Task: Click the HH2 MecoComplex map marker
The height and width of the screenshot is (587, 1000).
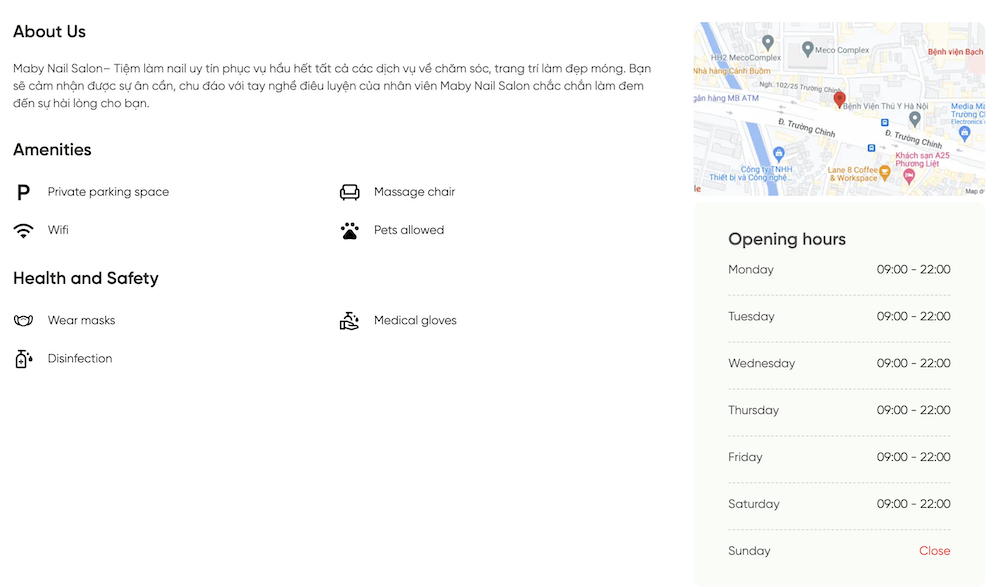Action: [768, 43]
